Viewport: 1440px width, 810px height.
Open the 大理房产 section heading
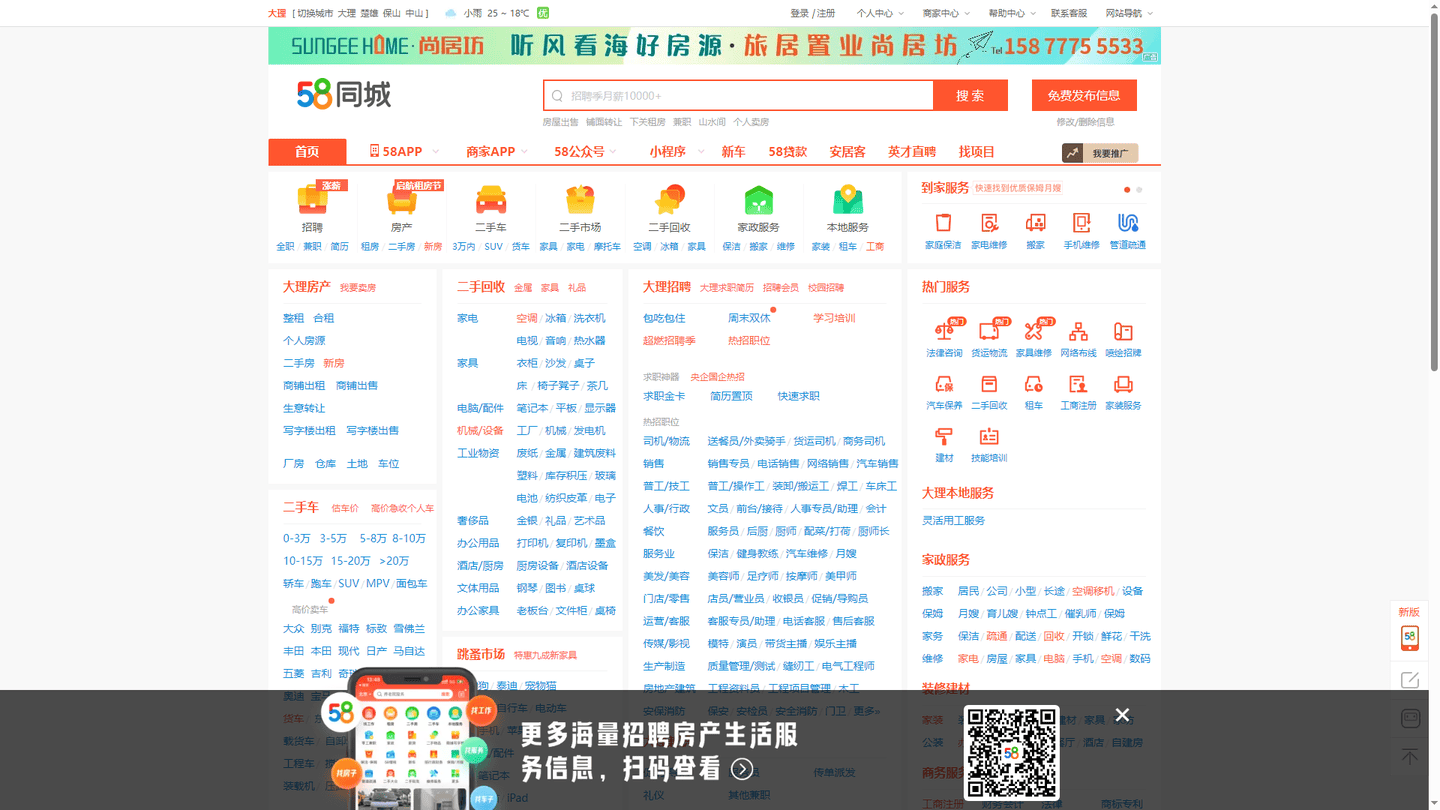pyautogui.click(x=306, y=287)
